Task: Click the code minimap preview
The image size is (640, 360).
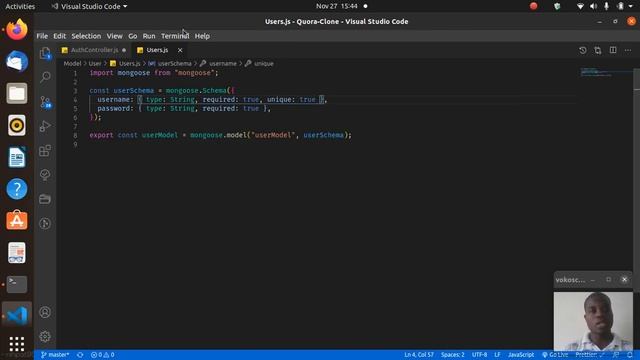Action: pyautogui.click(x=606, y=73)
